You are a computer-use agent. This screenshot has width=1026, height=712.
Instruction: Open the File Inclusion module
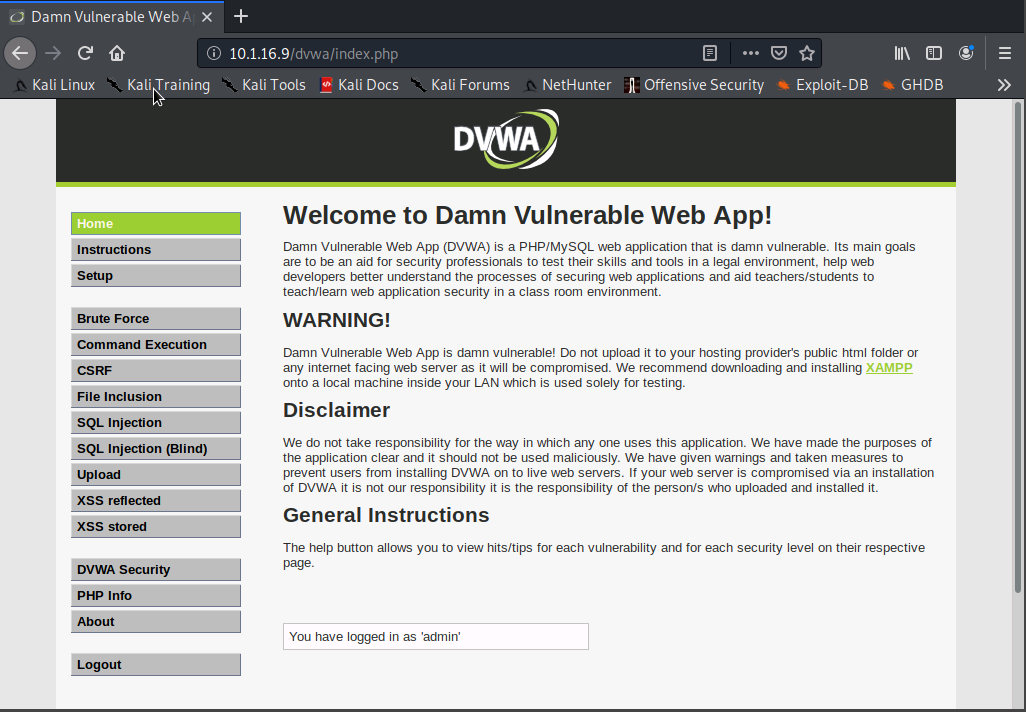156,397
